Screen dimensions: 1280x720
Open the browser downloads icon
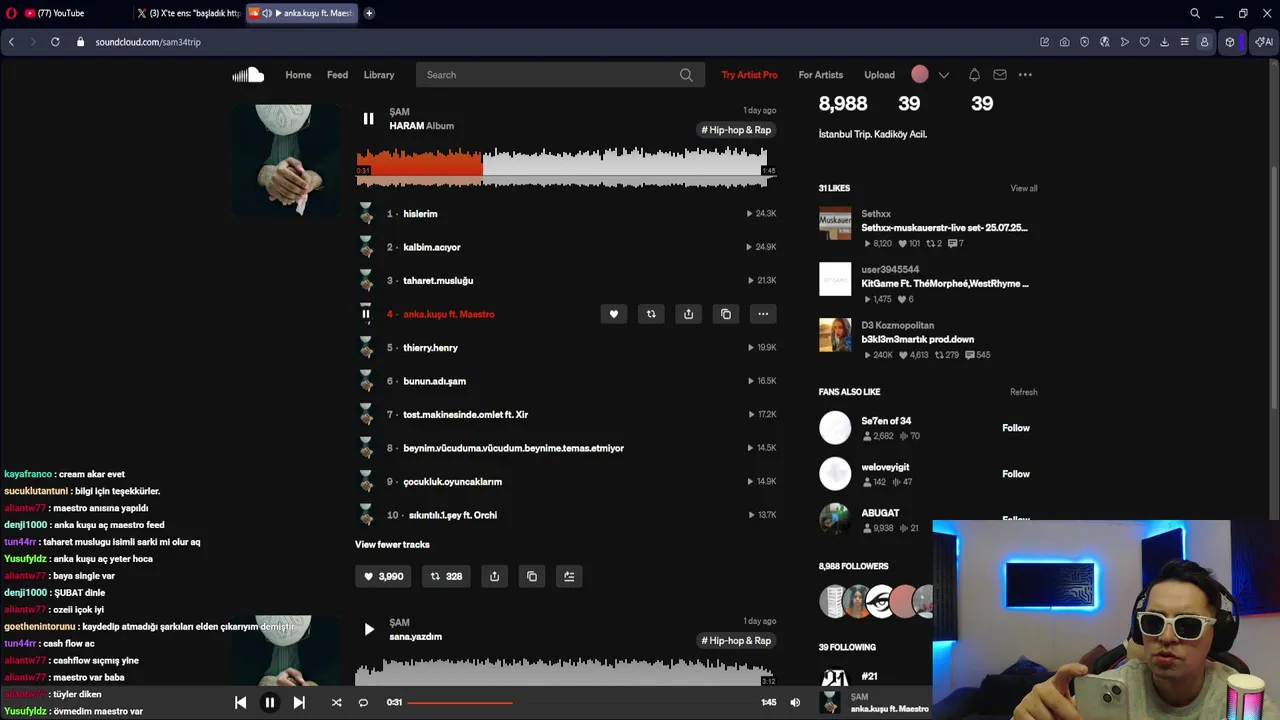pyautogui.click(x=1164, y=42)
